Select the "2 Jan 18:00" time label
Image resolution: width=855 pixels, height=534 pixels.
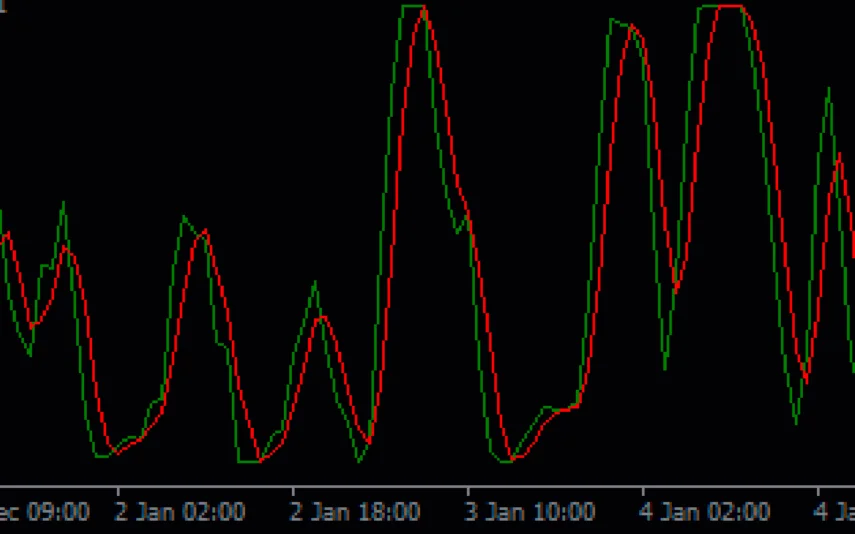coord(355,513)
